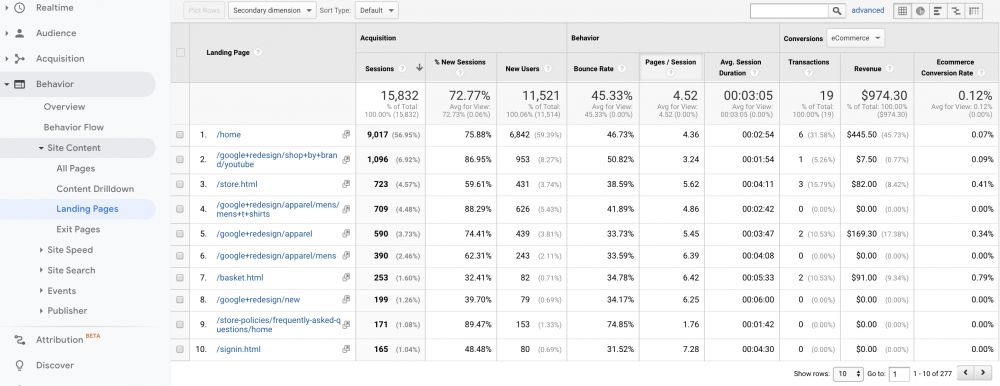Open the /store.html landing page link
Screen dimensions: 1000x386
pyautogui.click(x=237, y=184)
